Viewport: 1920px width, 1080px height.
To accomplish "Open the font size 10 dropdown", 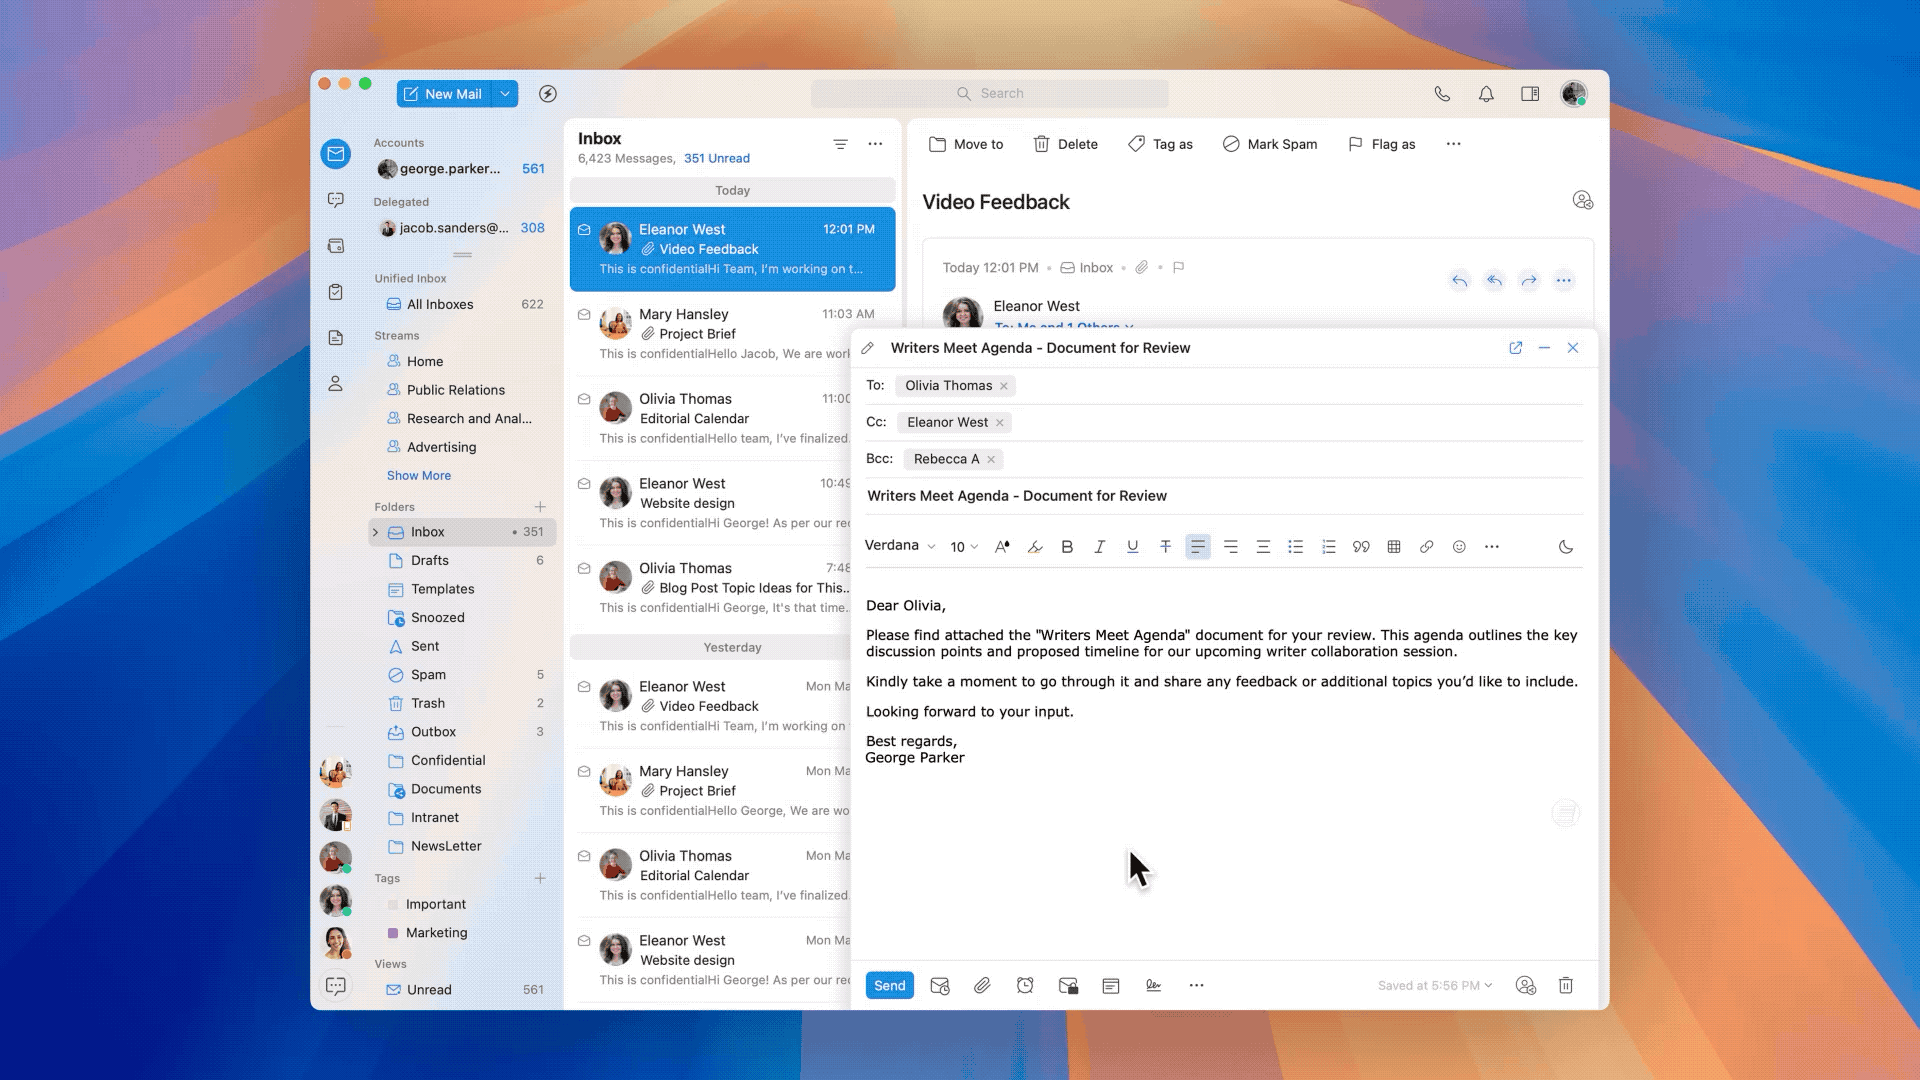I will pyautogui.click(x=964, y=547).
